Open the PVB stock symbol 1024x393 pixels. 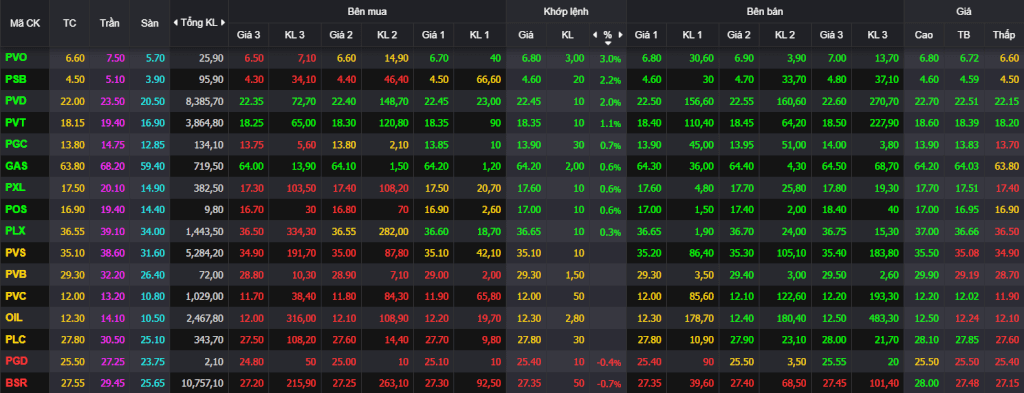[x=16, y=274]
